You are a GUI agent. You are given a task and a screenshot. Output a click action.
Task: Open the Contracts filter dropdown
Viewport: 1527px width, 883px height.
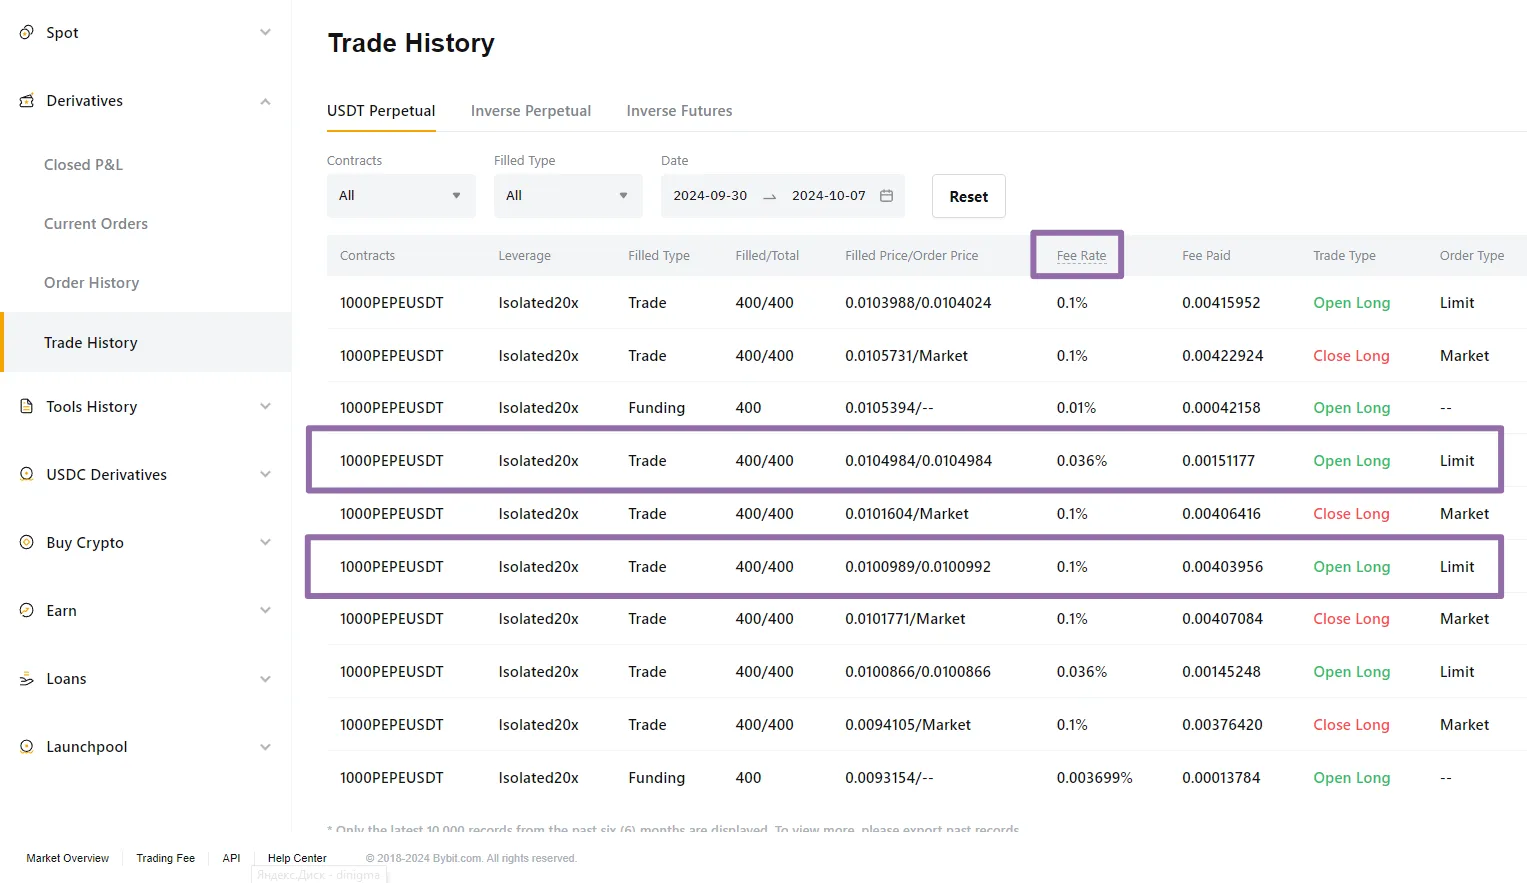coord(400,196)
